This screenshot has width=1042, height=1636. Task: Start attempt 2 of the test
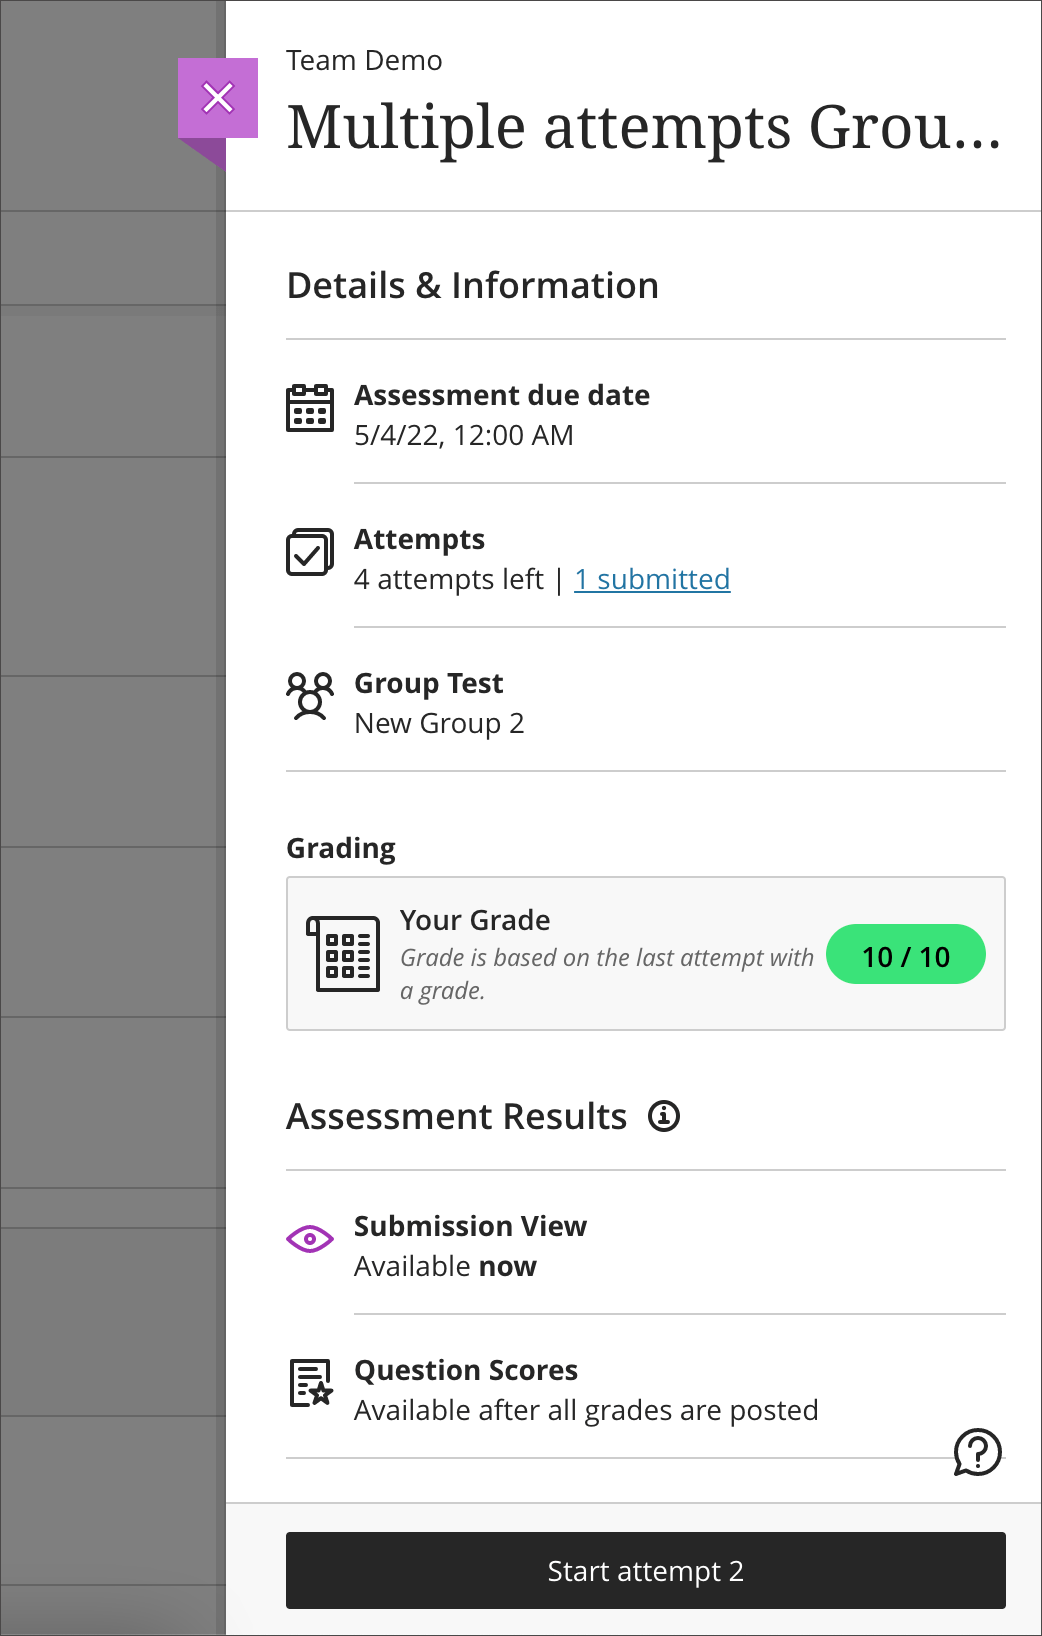tap(645, 1570)
